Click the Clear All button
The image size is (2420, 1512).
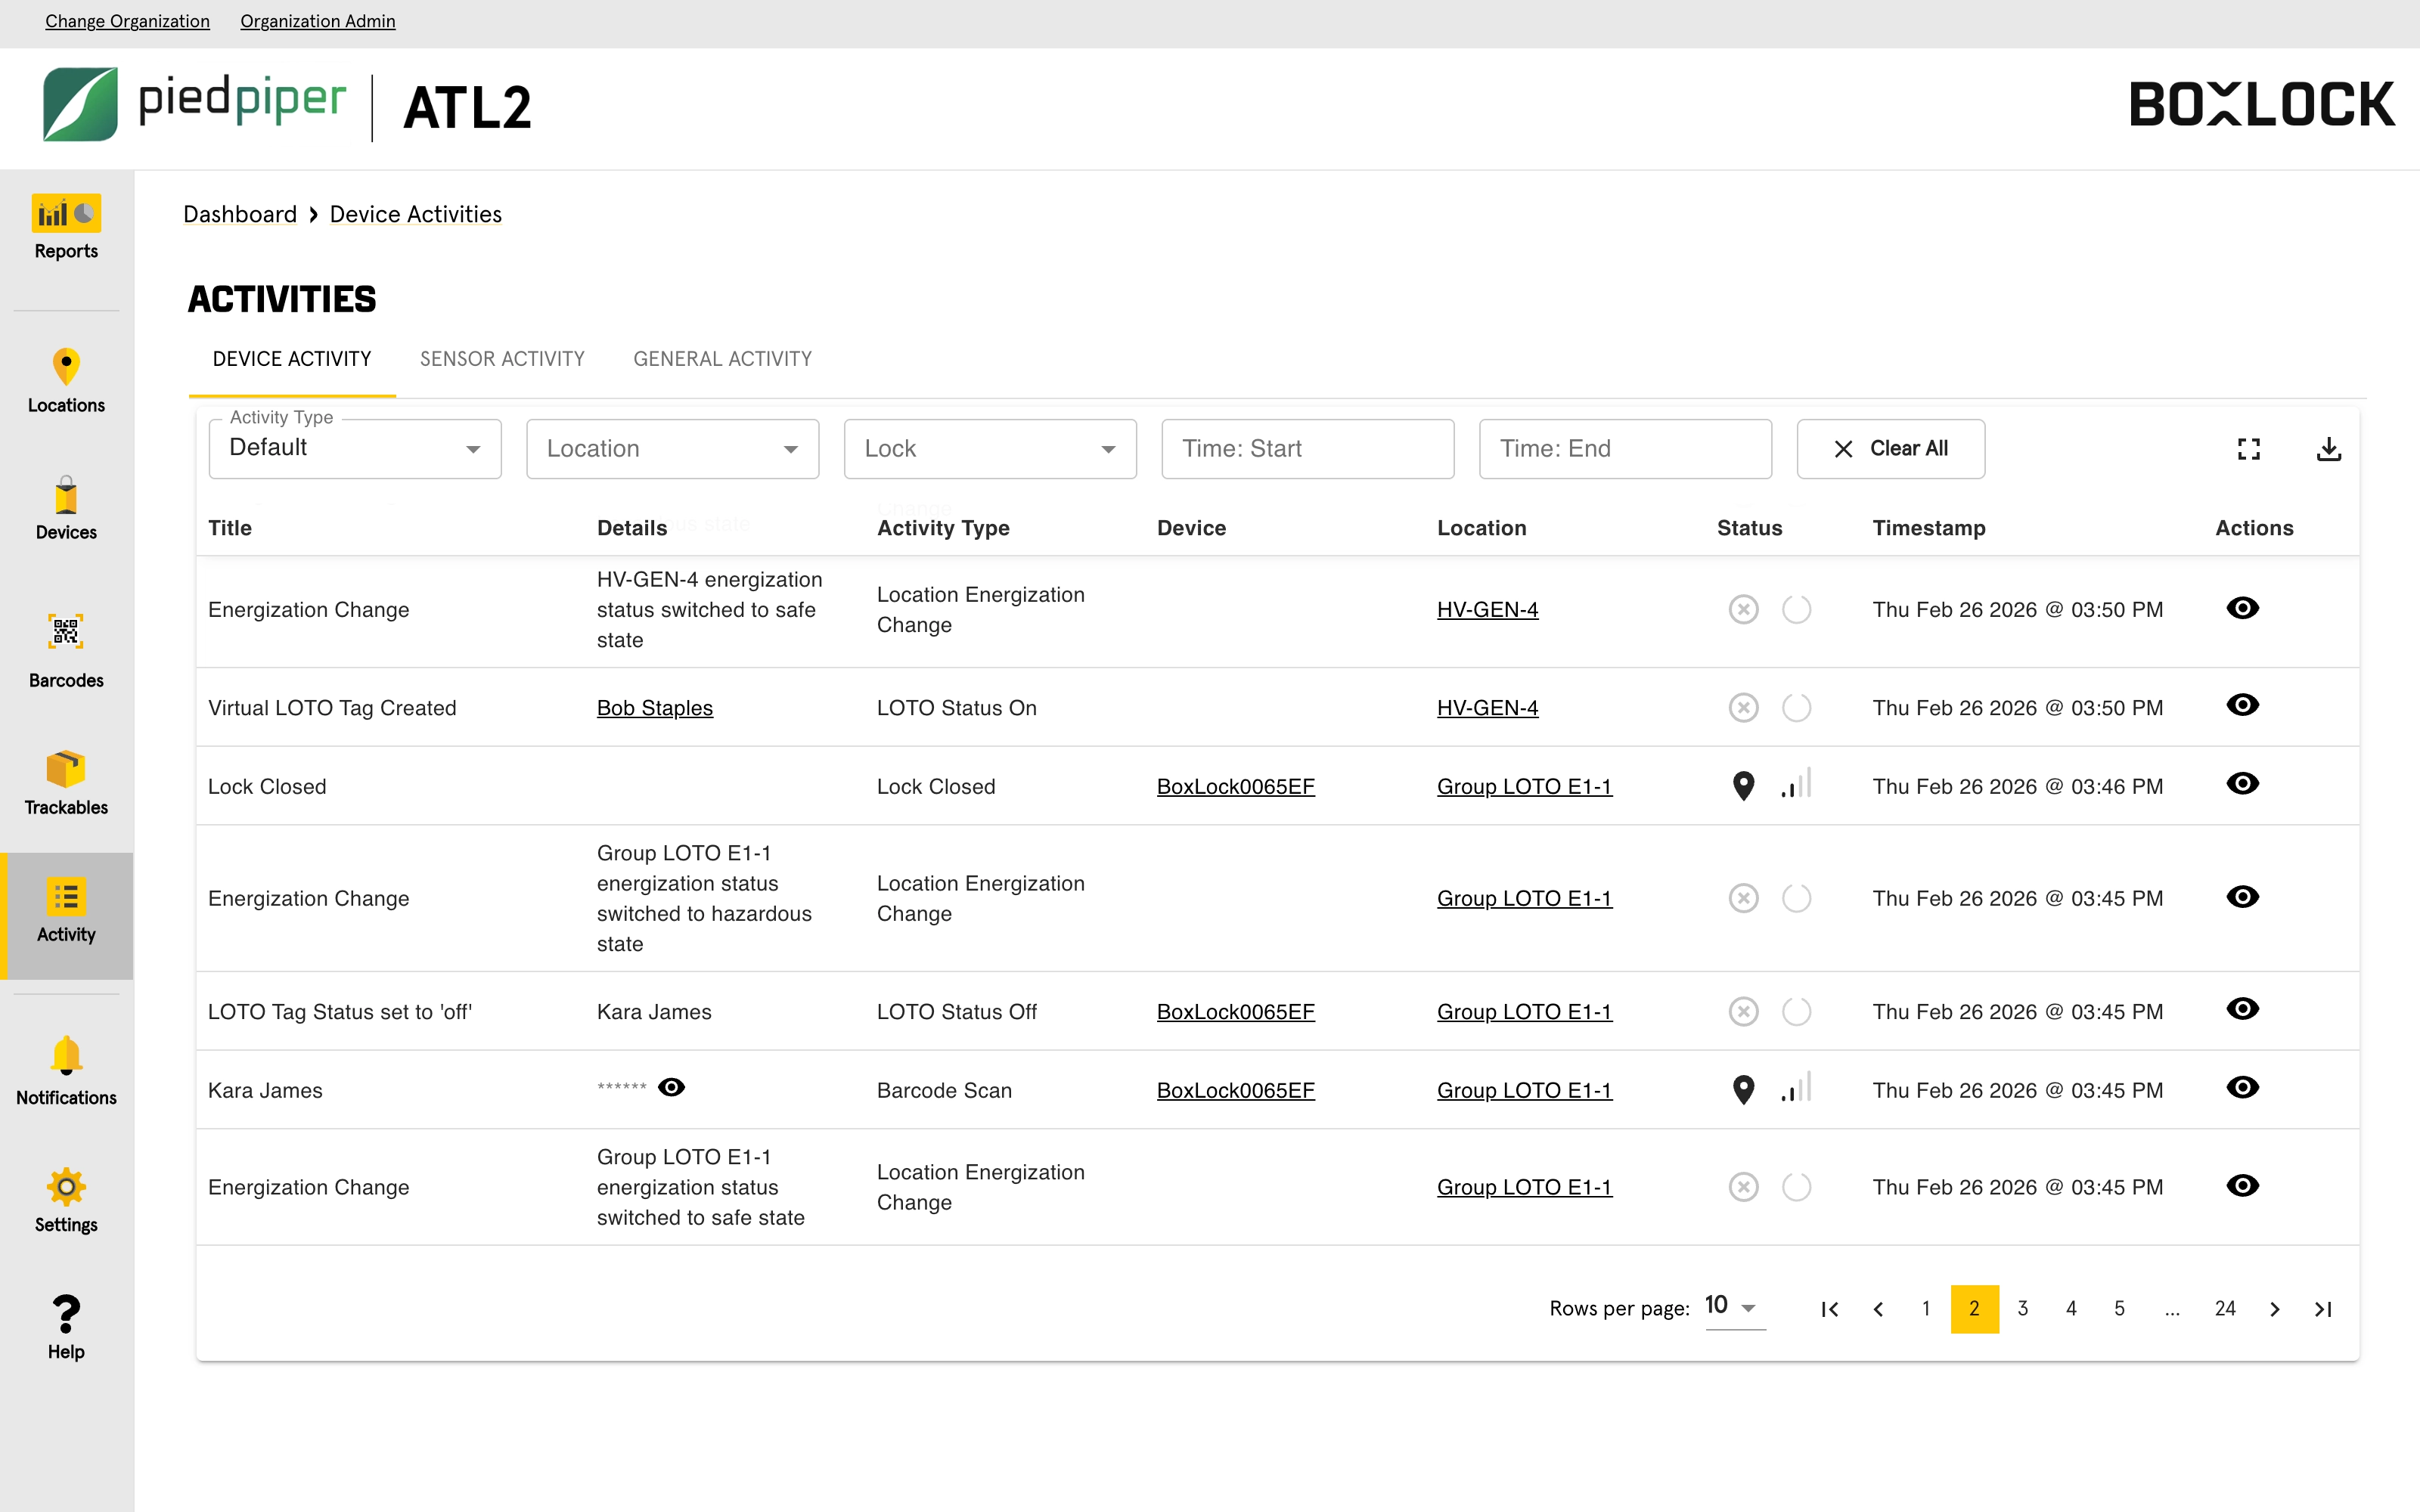point(1890,449)
